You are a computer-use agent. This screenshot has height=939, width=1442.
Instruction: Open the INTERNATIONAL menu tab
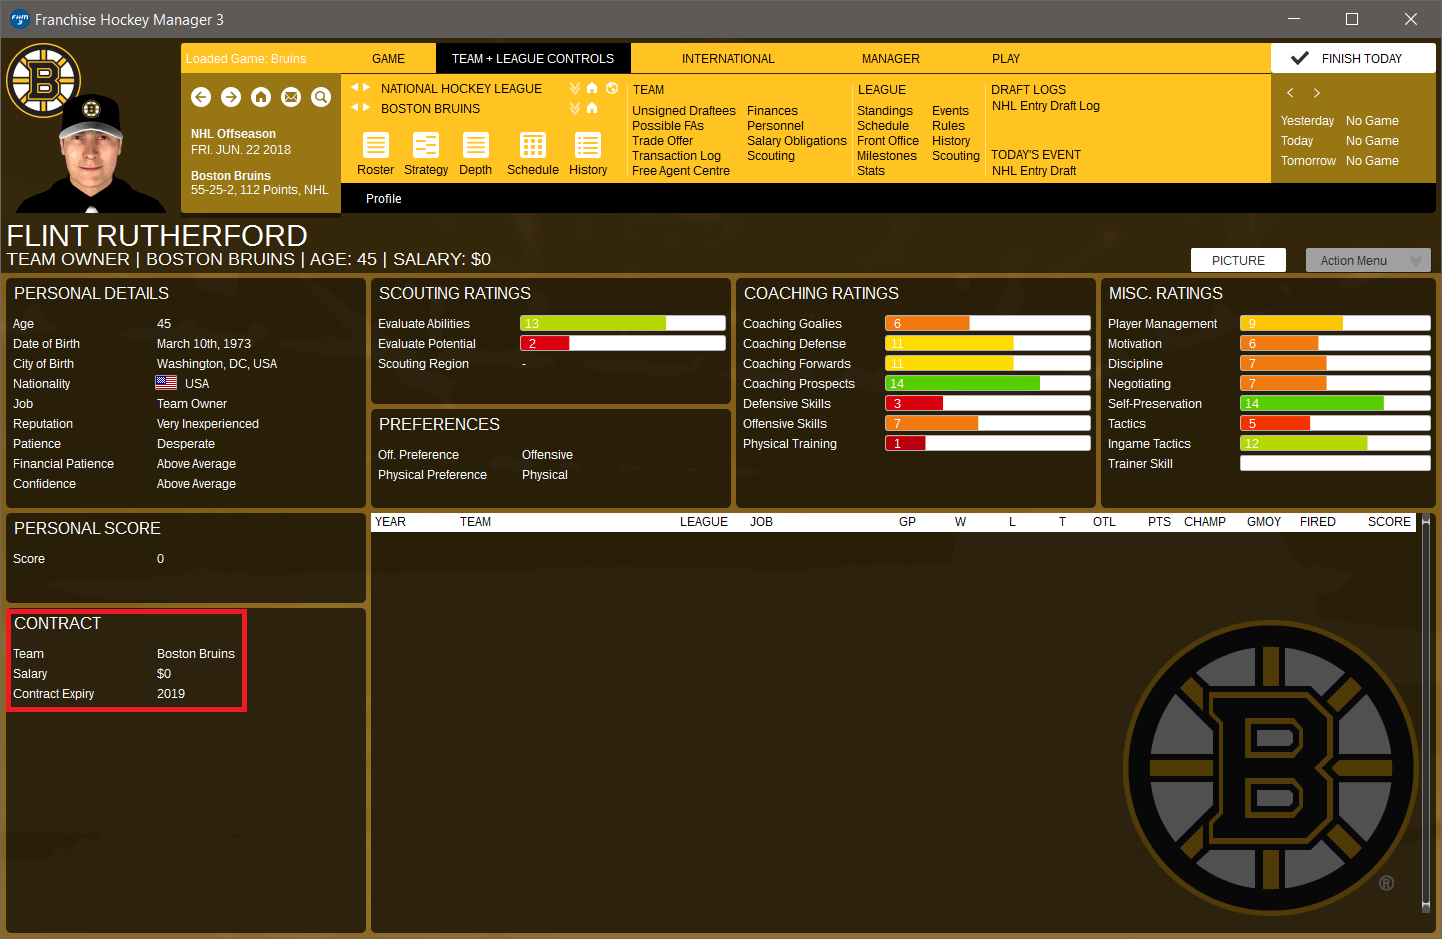tap(728, 59)
